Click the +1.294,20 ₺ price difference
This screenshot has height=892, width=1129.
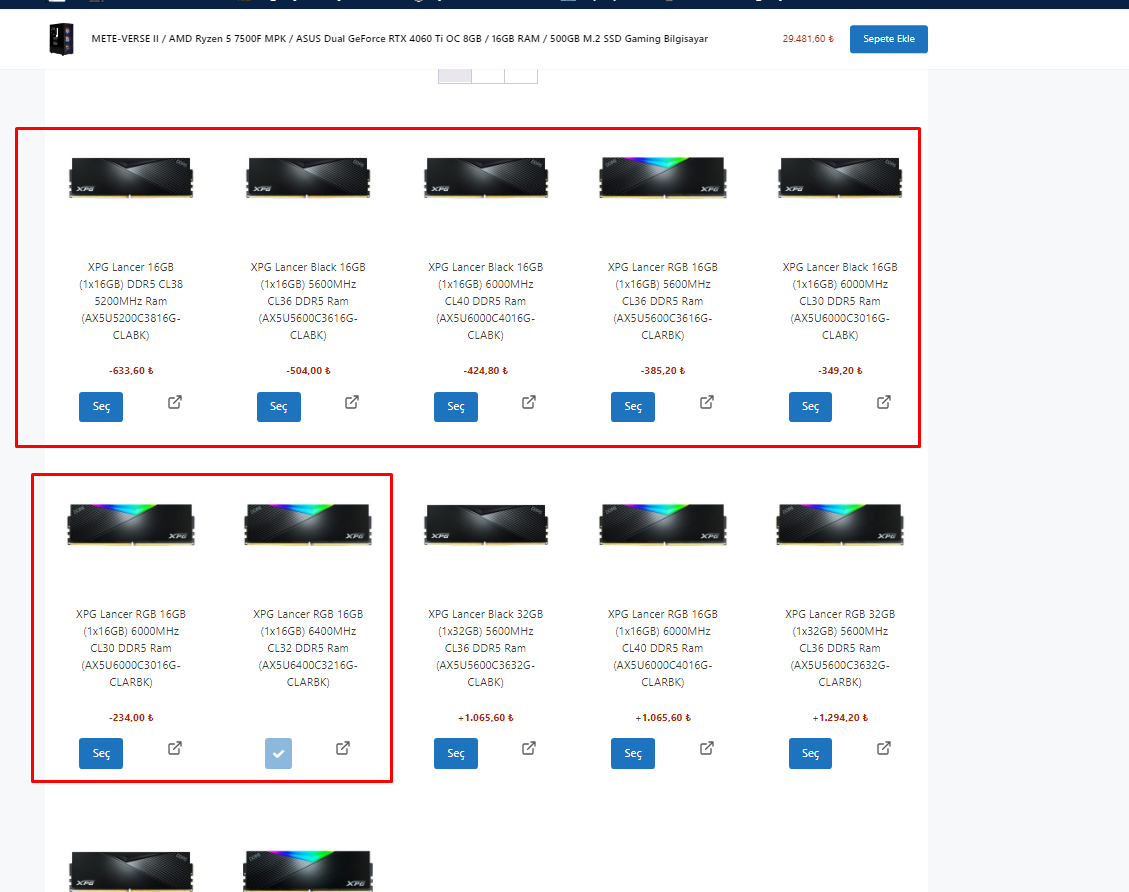point(840,718)
